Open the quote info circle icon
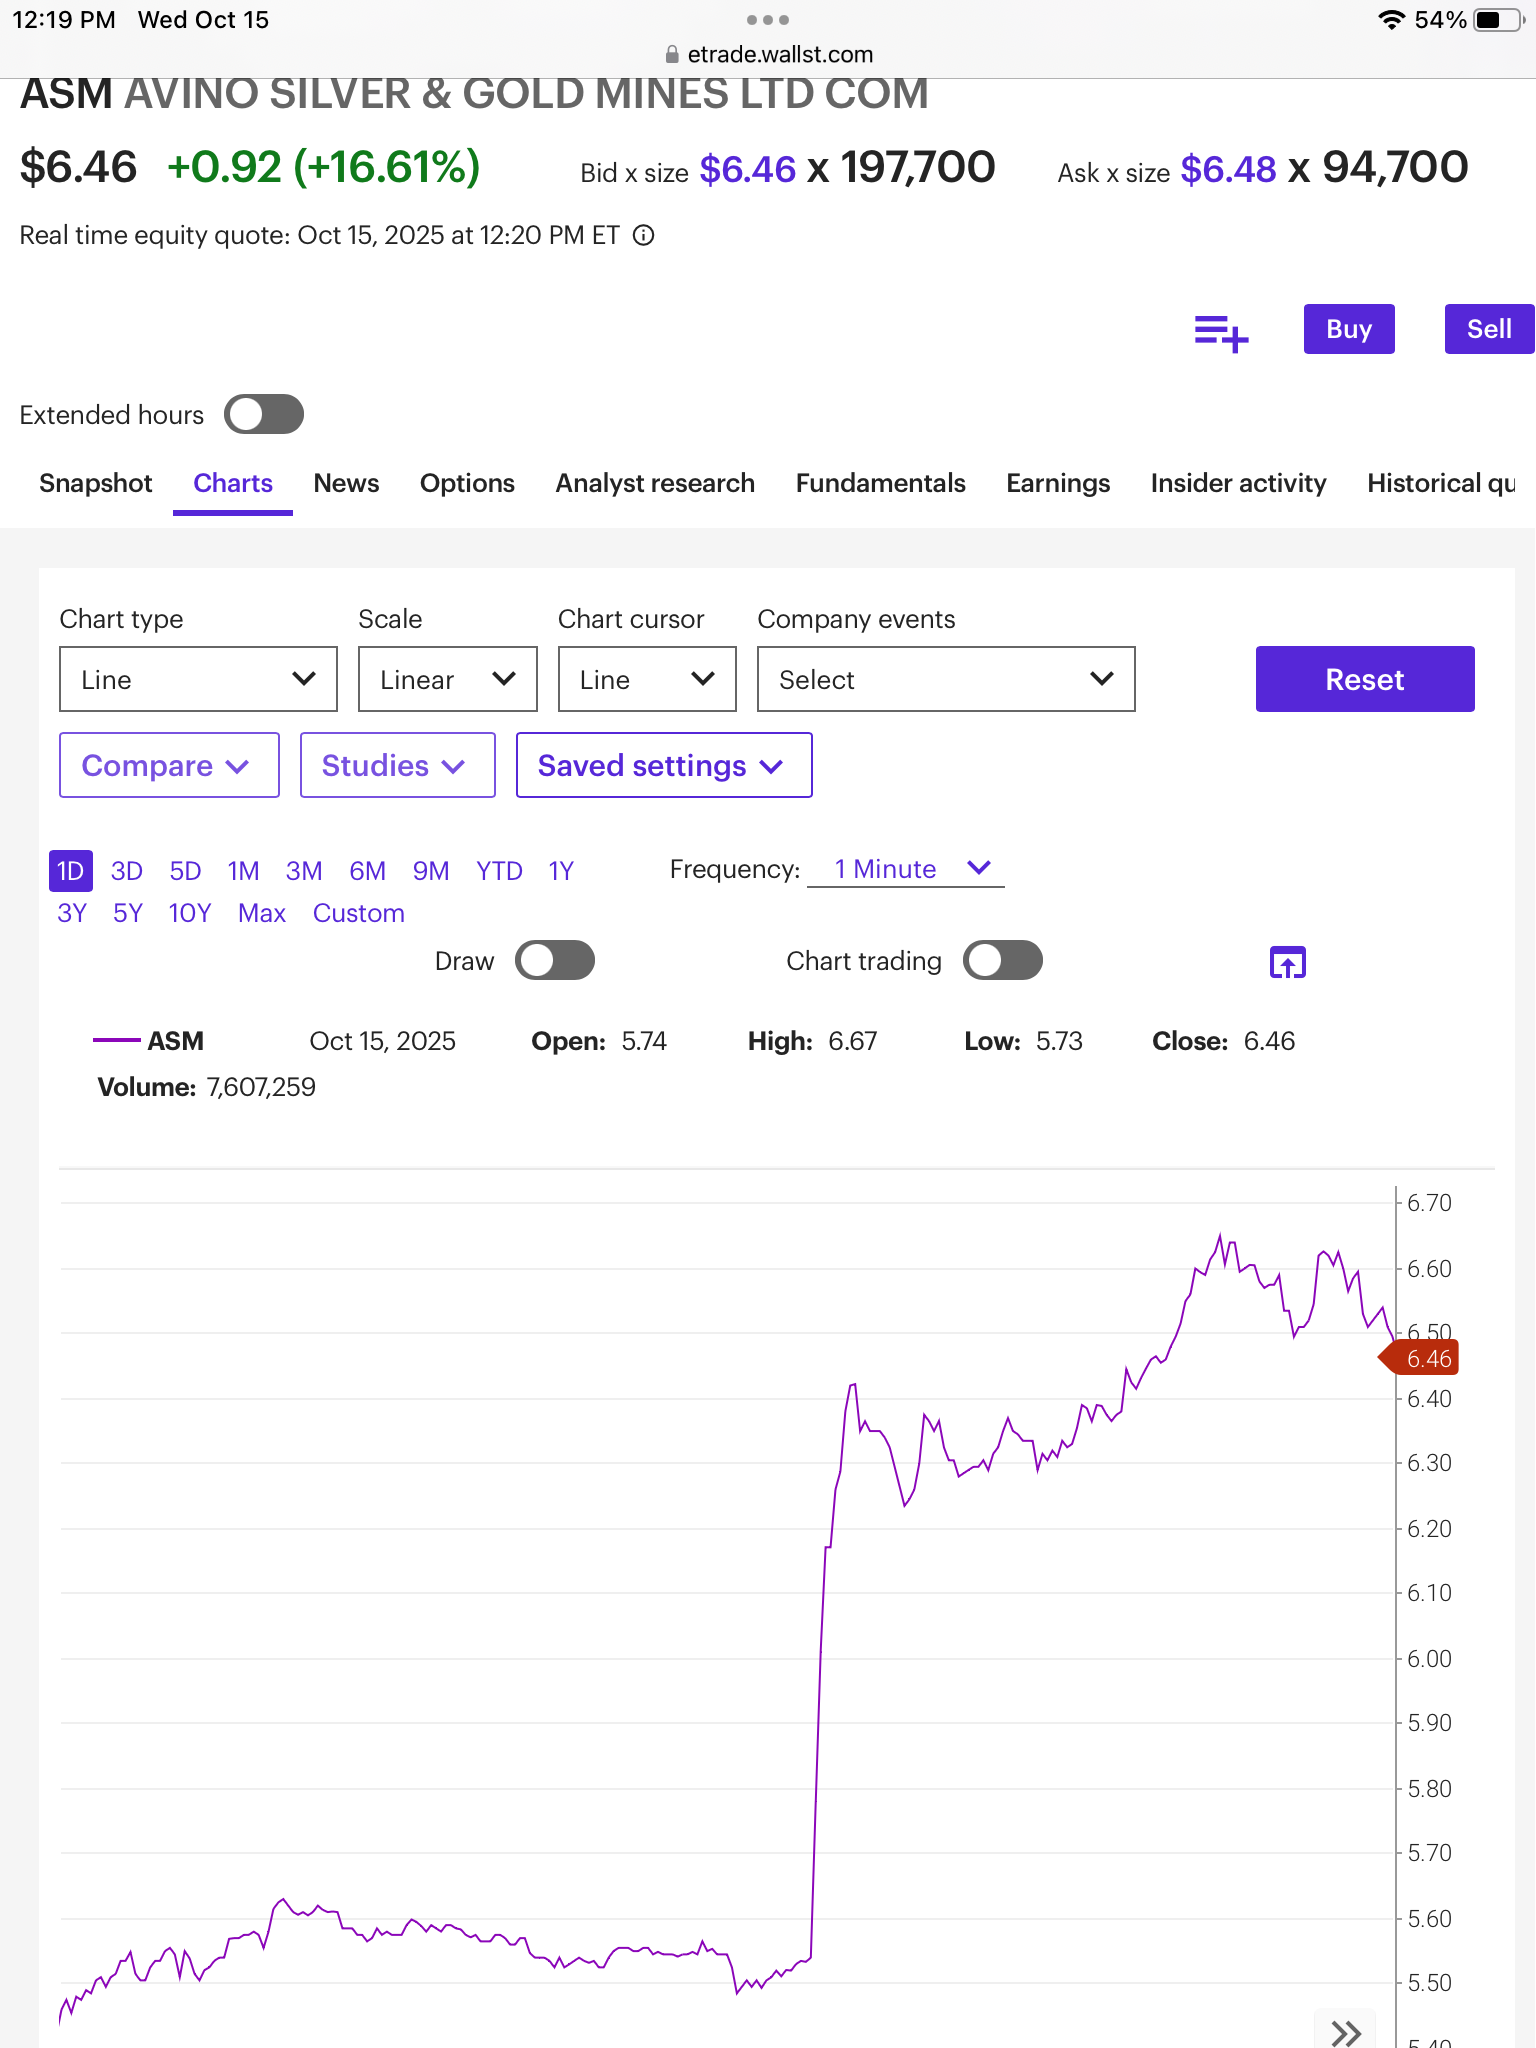Screen dimensions: 1536x2048 pyautogui.click(x=644, y=235)
